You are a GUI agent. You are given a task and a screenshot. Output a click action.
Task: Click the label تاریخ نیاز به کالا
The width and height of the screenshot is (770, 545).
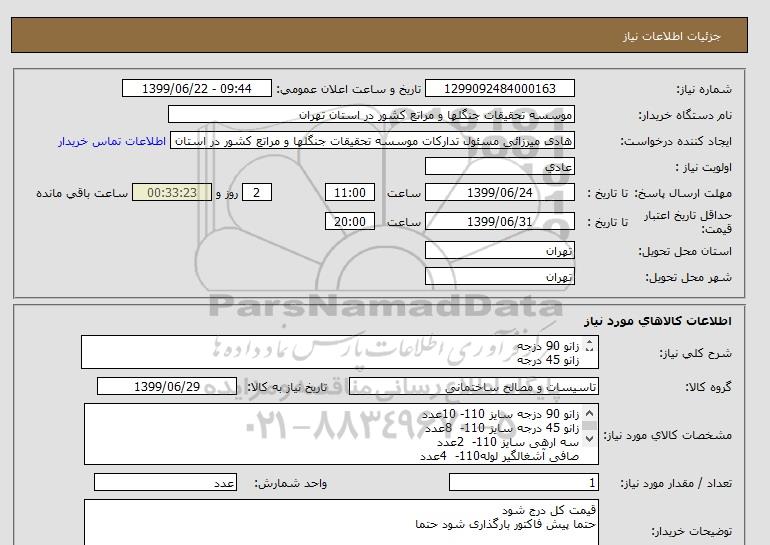(x=287, y=387)
